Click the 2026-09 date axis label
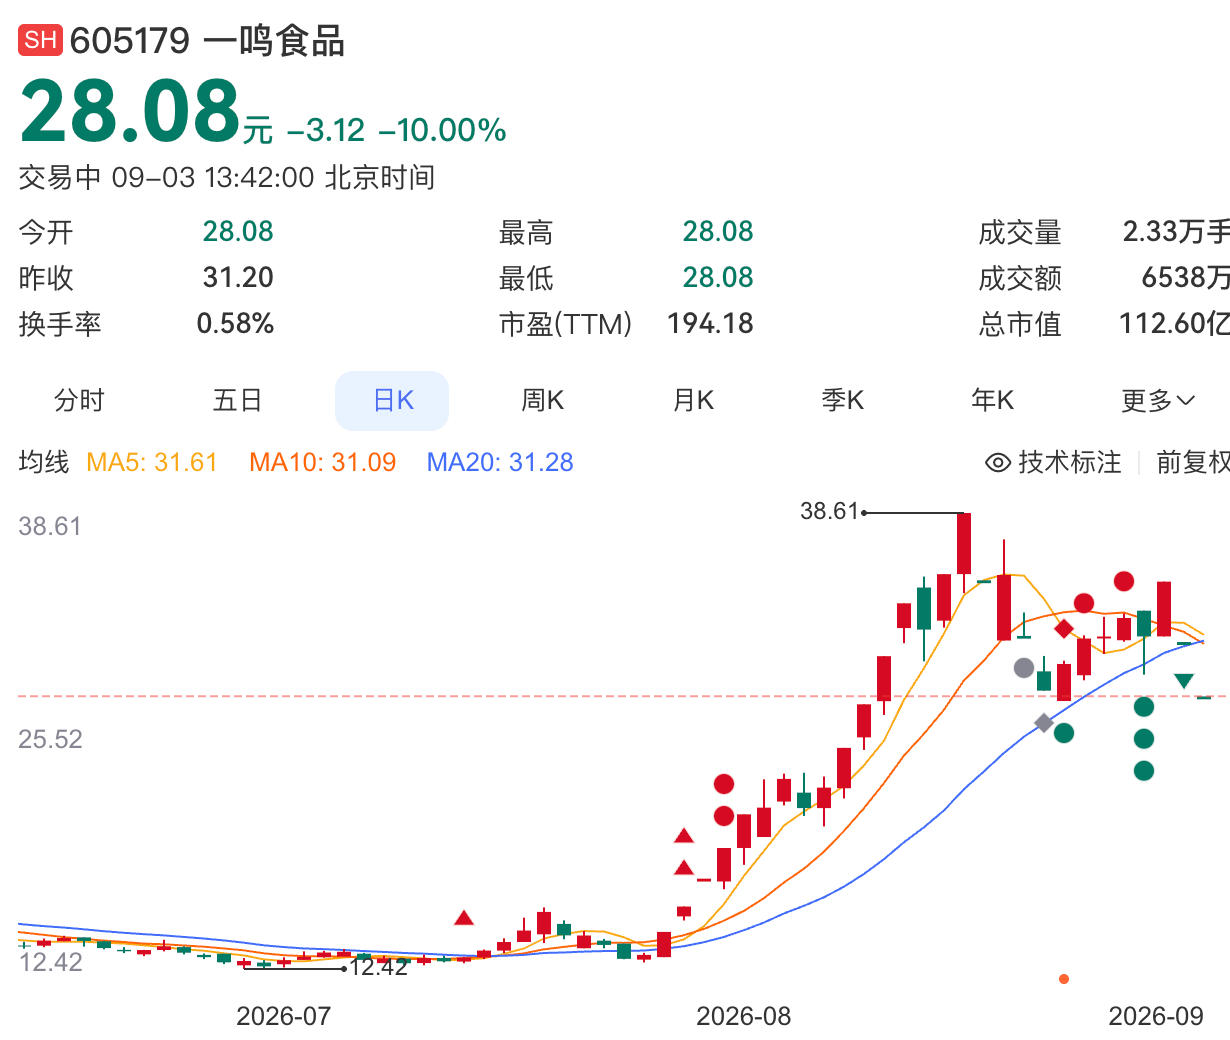 pyautogui.click(x=1156, y=1016)
